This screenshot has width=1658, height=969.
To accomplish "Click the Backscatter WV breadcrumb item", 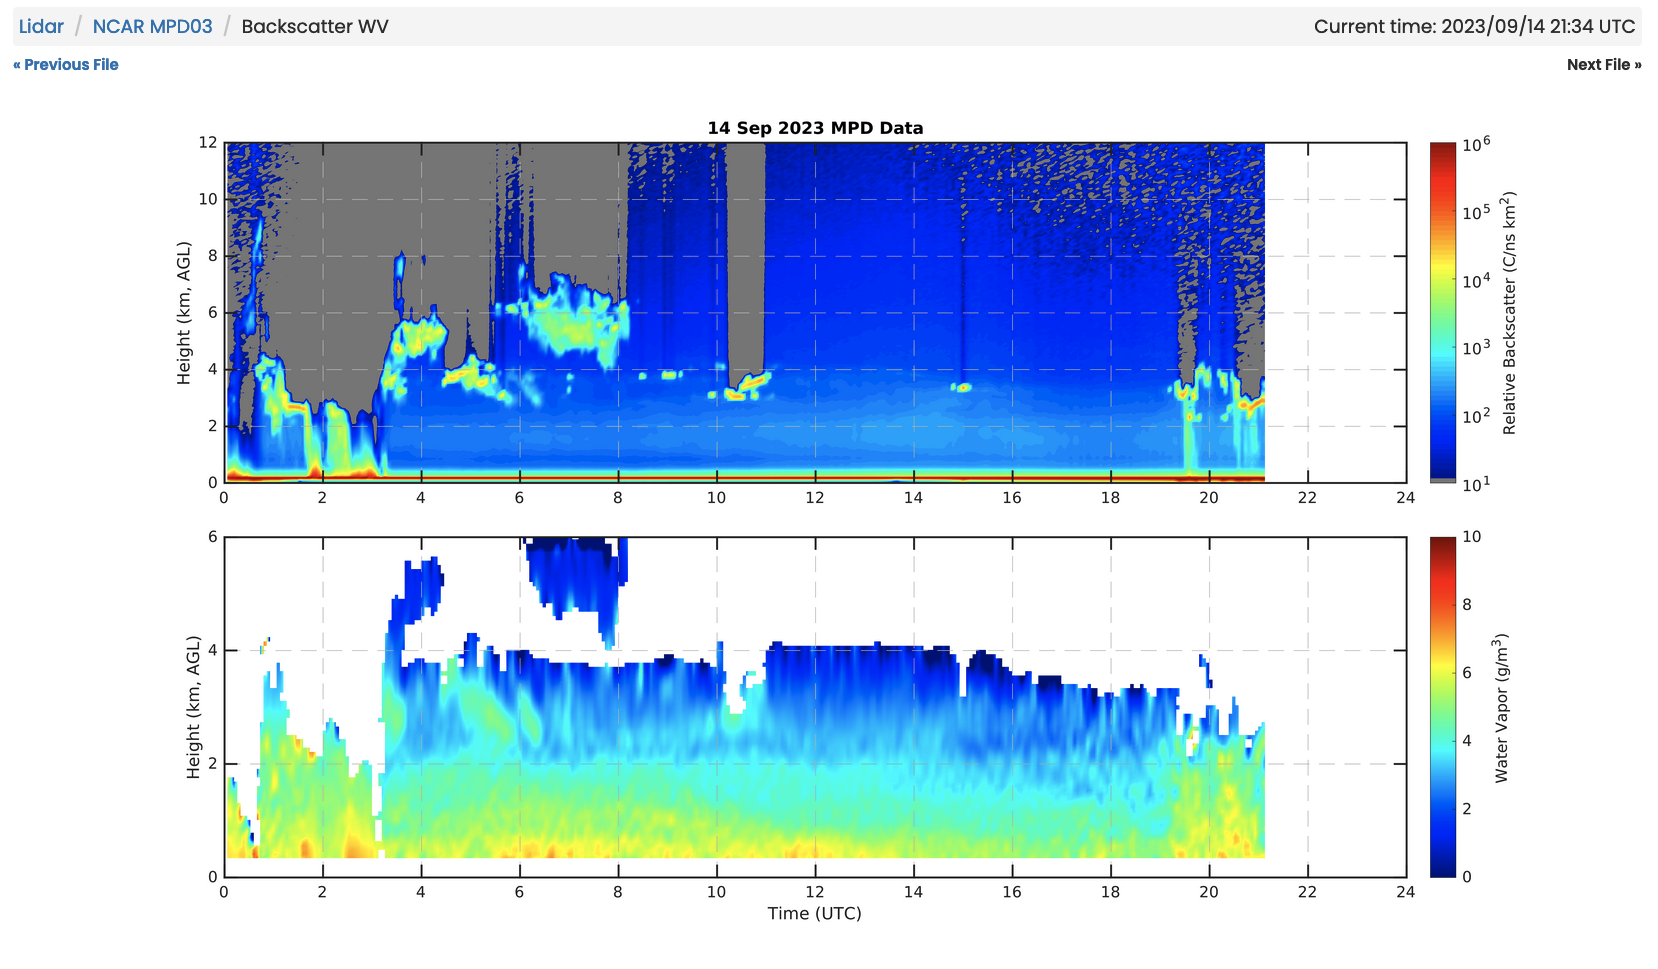I will coord(314,27).
